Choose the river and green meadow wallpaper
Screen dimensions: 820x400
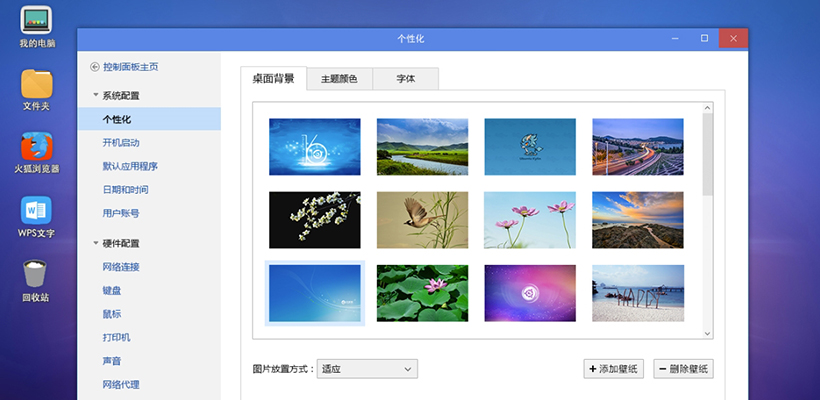[423, 147]
